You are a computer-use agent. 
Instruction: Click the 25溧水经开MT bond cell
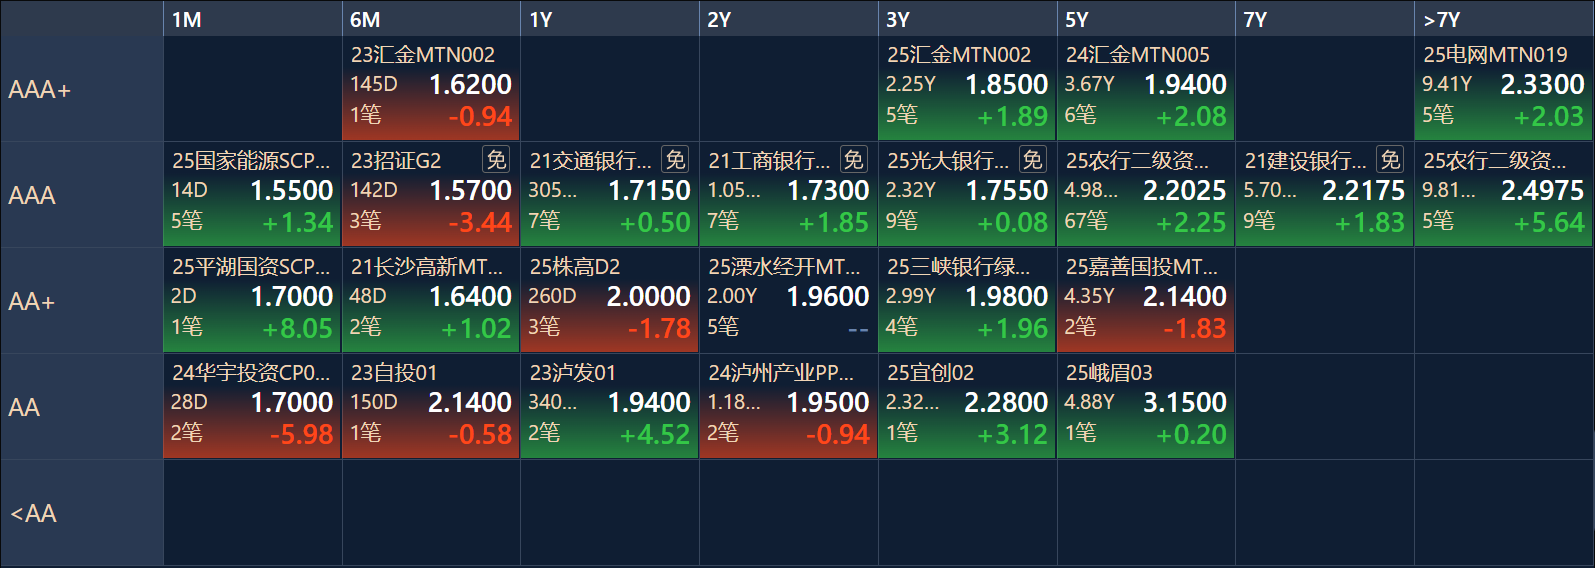point(788,300)
